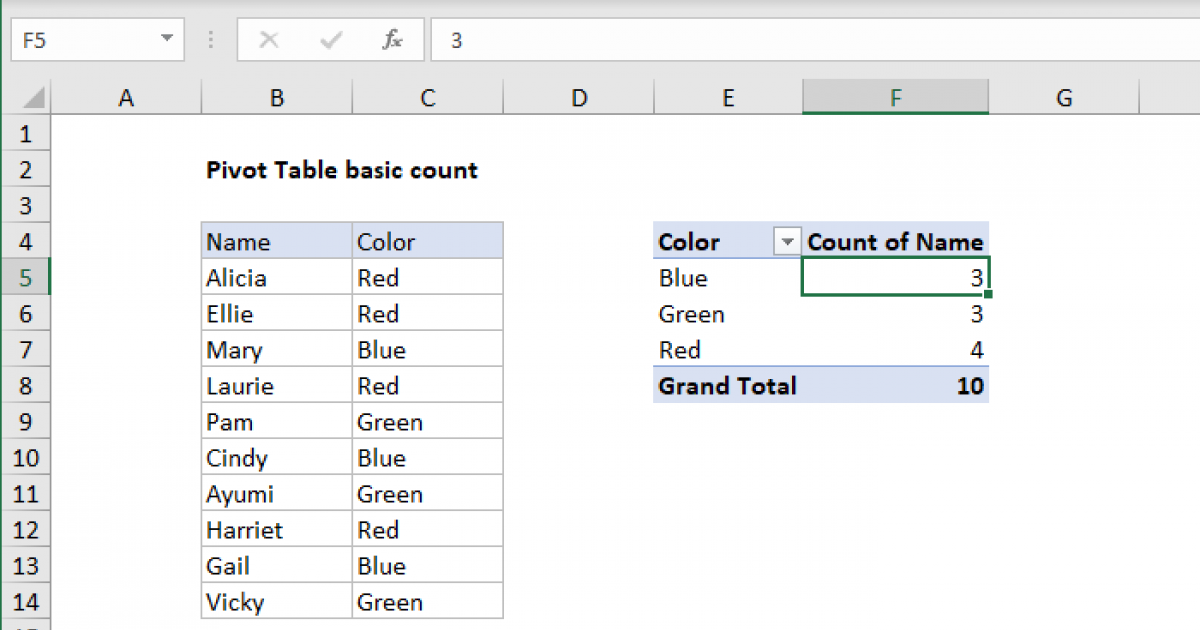This screenshot has width=1200, height=630.
Task: Select row 4 header
Action: [25, 242]
